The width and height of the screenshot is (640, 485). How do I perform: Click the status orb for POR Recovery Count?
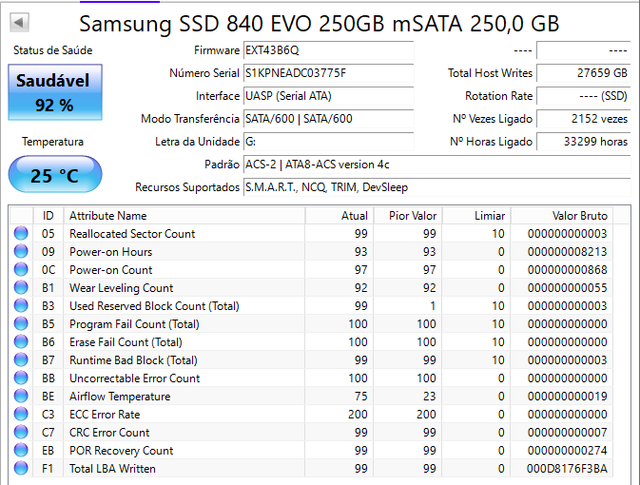pyautogui.click(x=21, y=450)
